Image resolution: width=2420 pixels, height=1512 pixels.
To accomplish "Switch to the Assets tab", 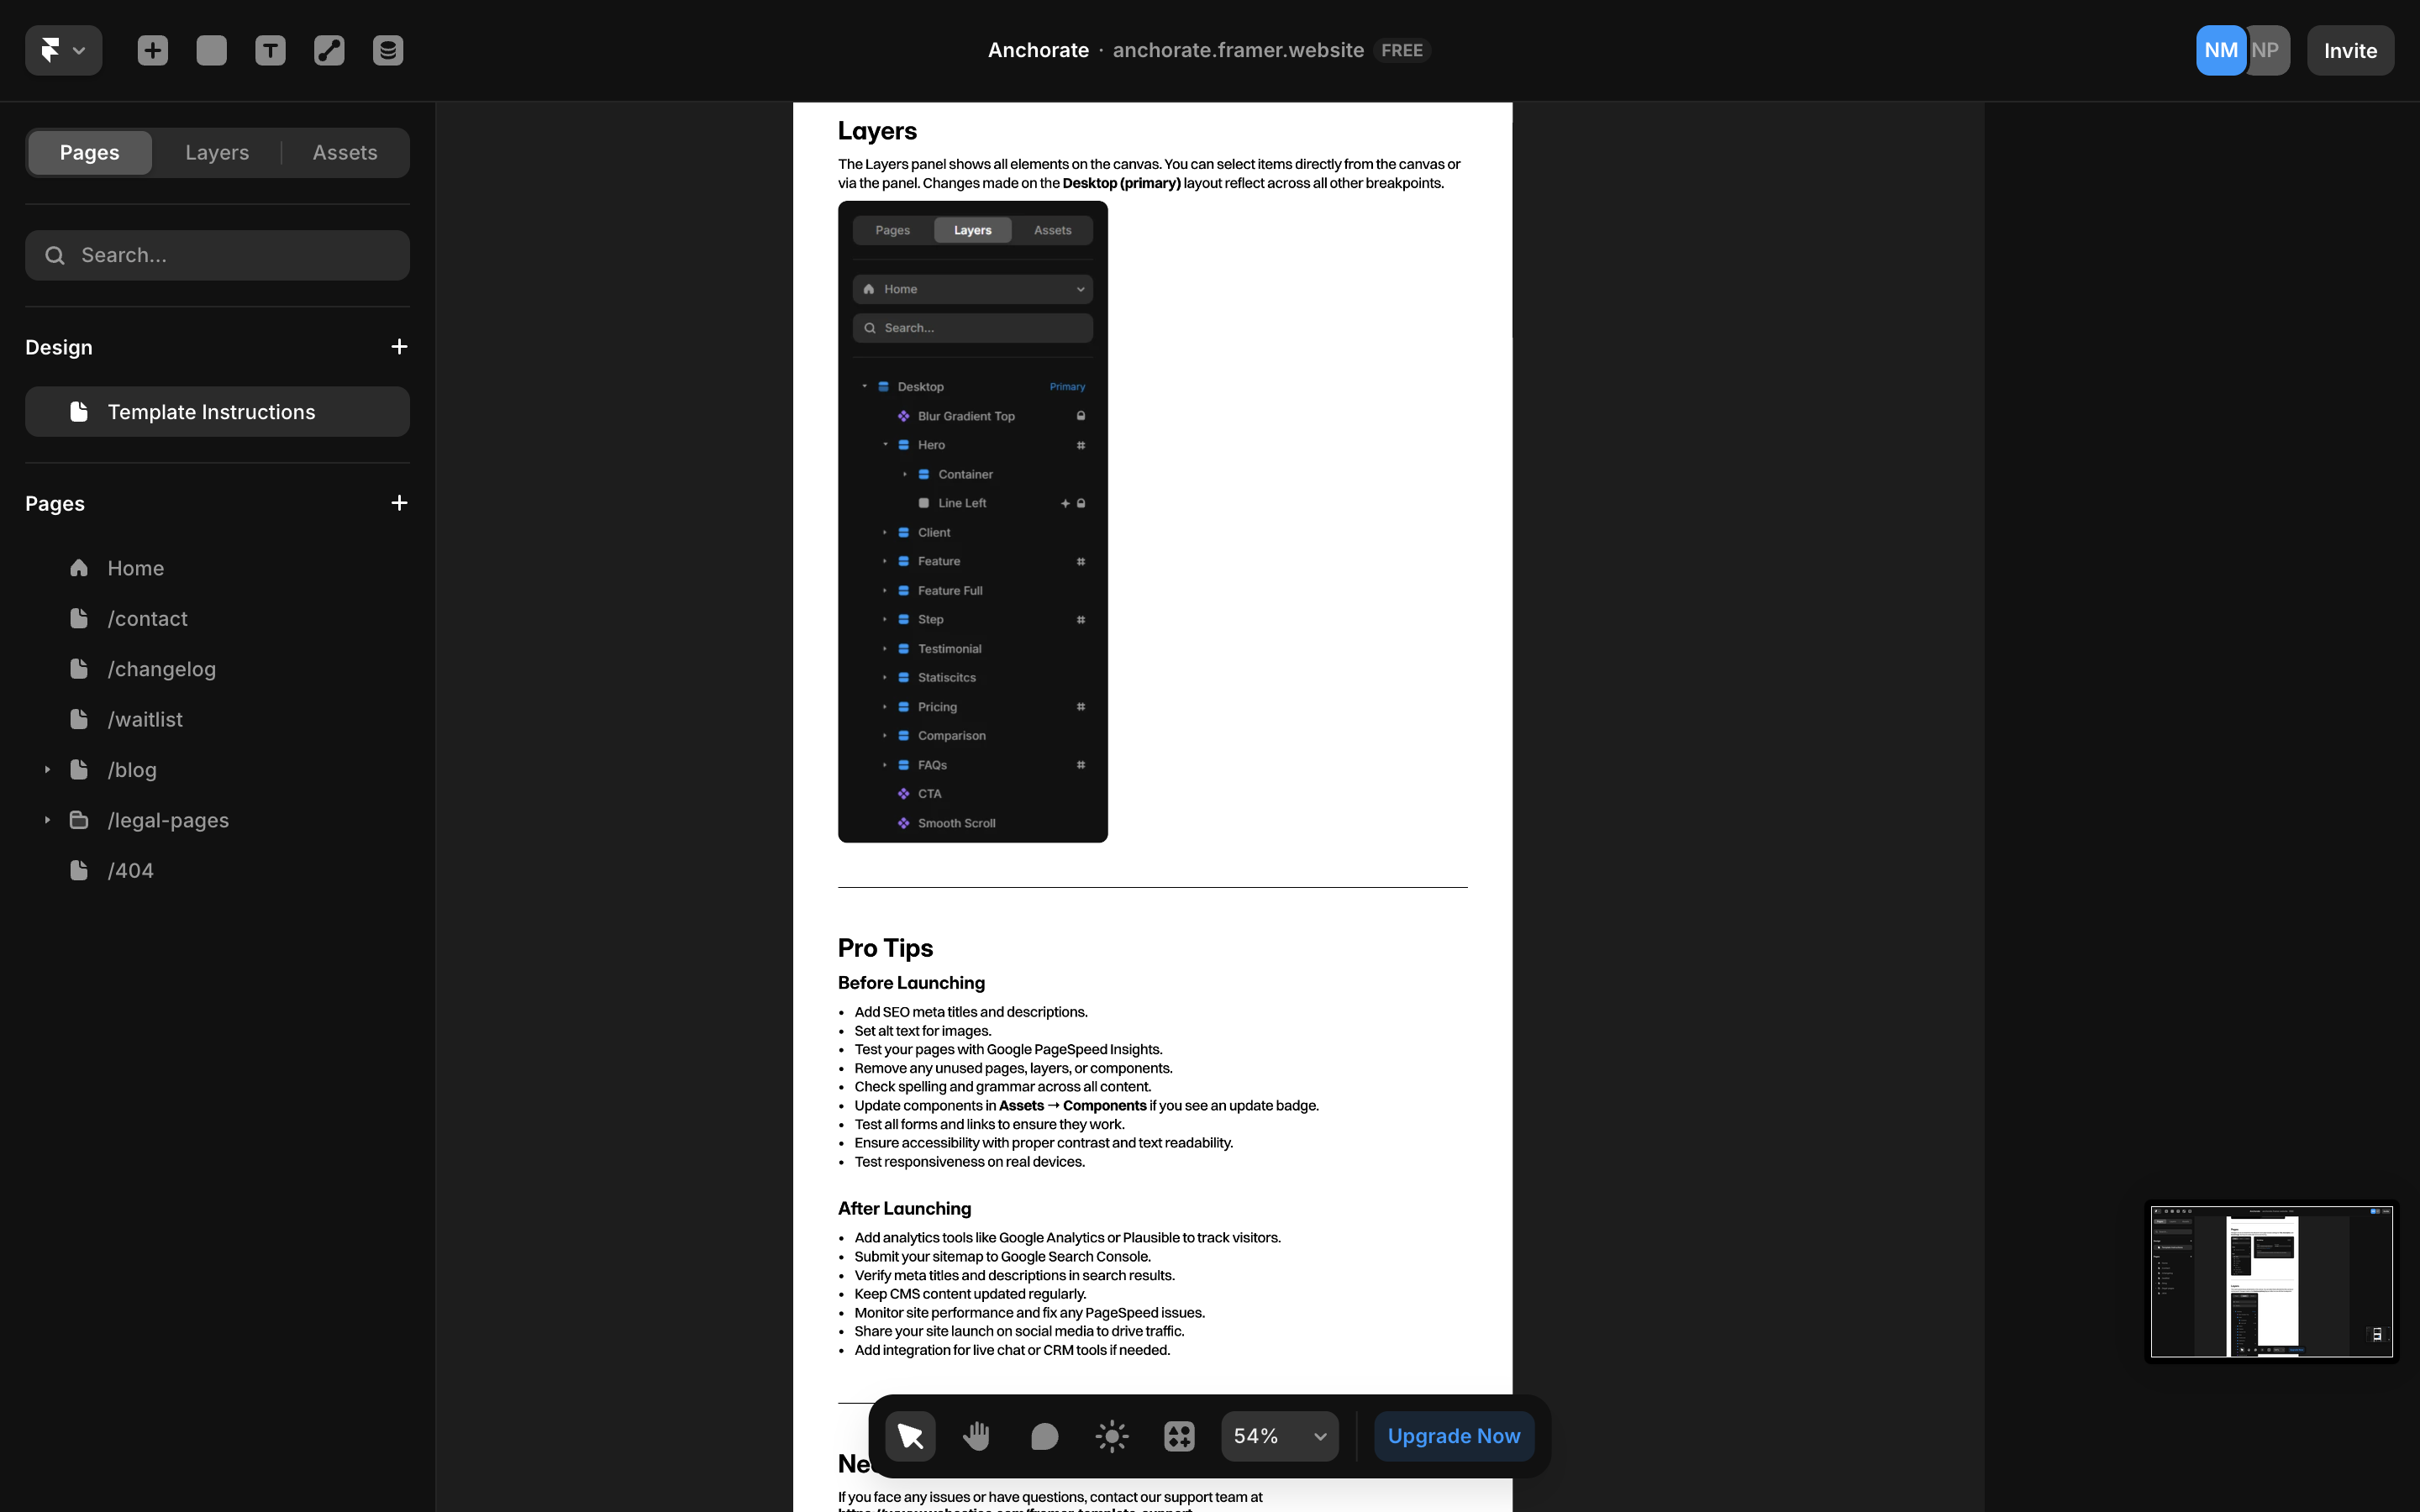I will [344, 152].
